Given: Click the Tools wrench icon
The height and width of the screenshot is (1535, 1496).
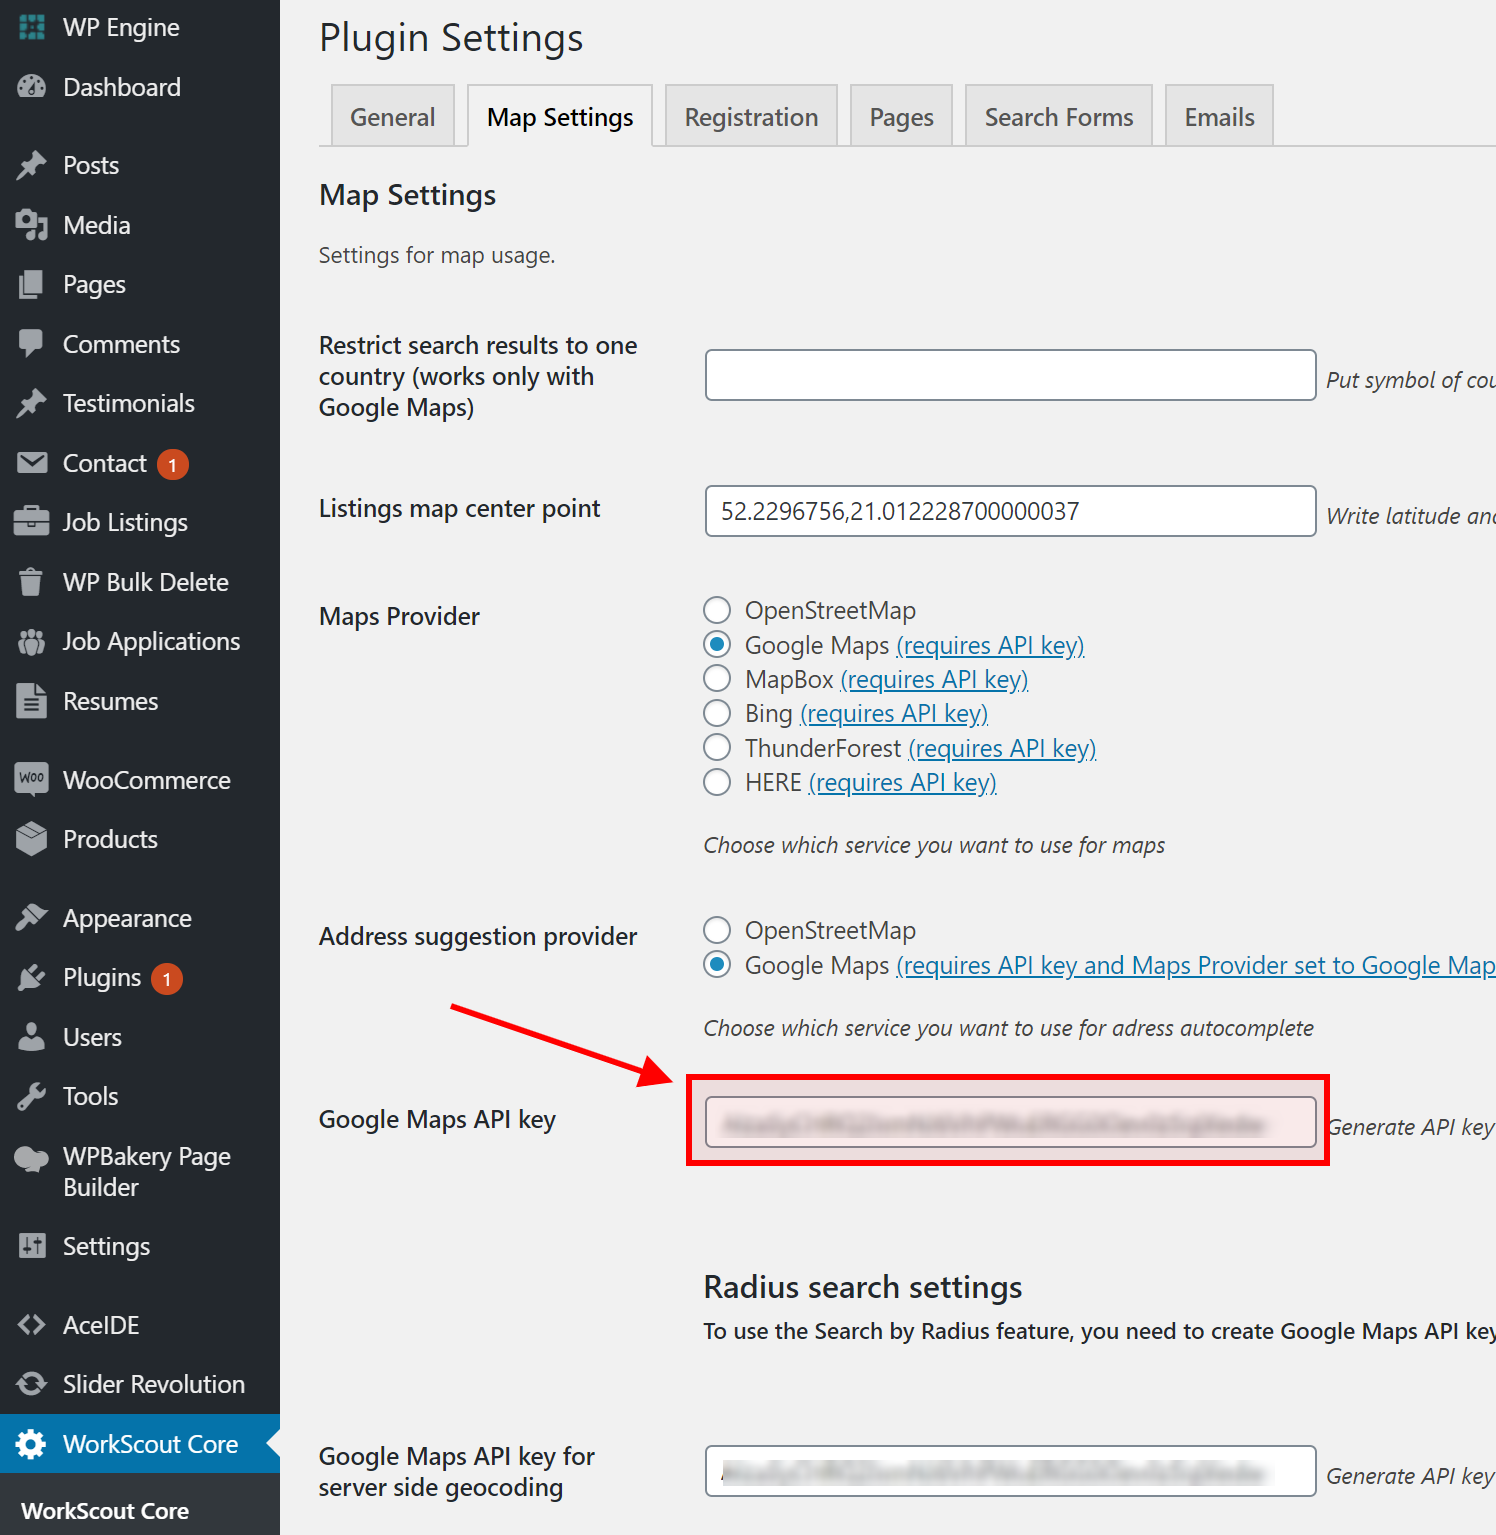Looking at the screenshot, I should [x=32, y=1096].
